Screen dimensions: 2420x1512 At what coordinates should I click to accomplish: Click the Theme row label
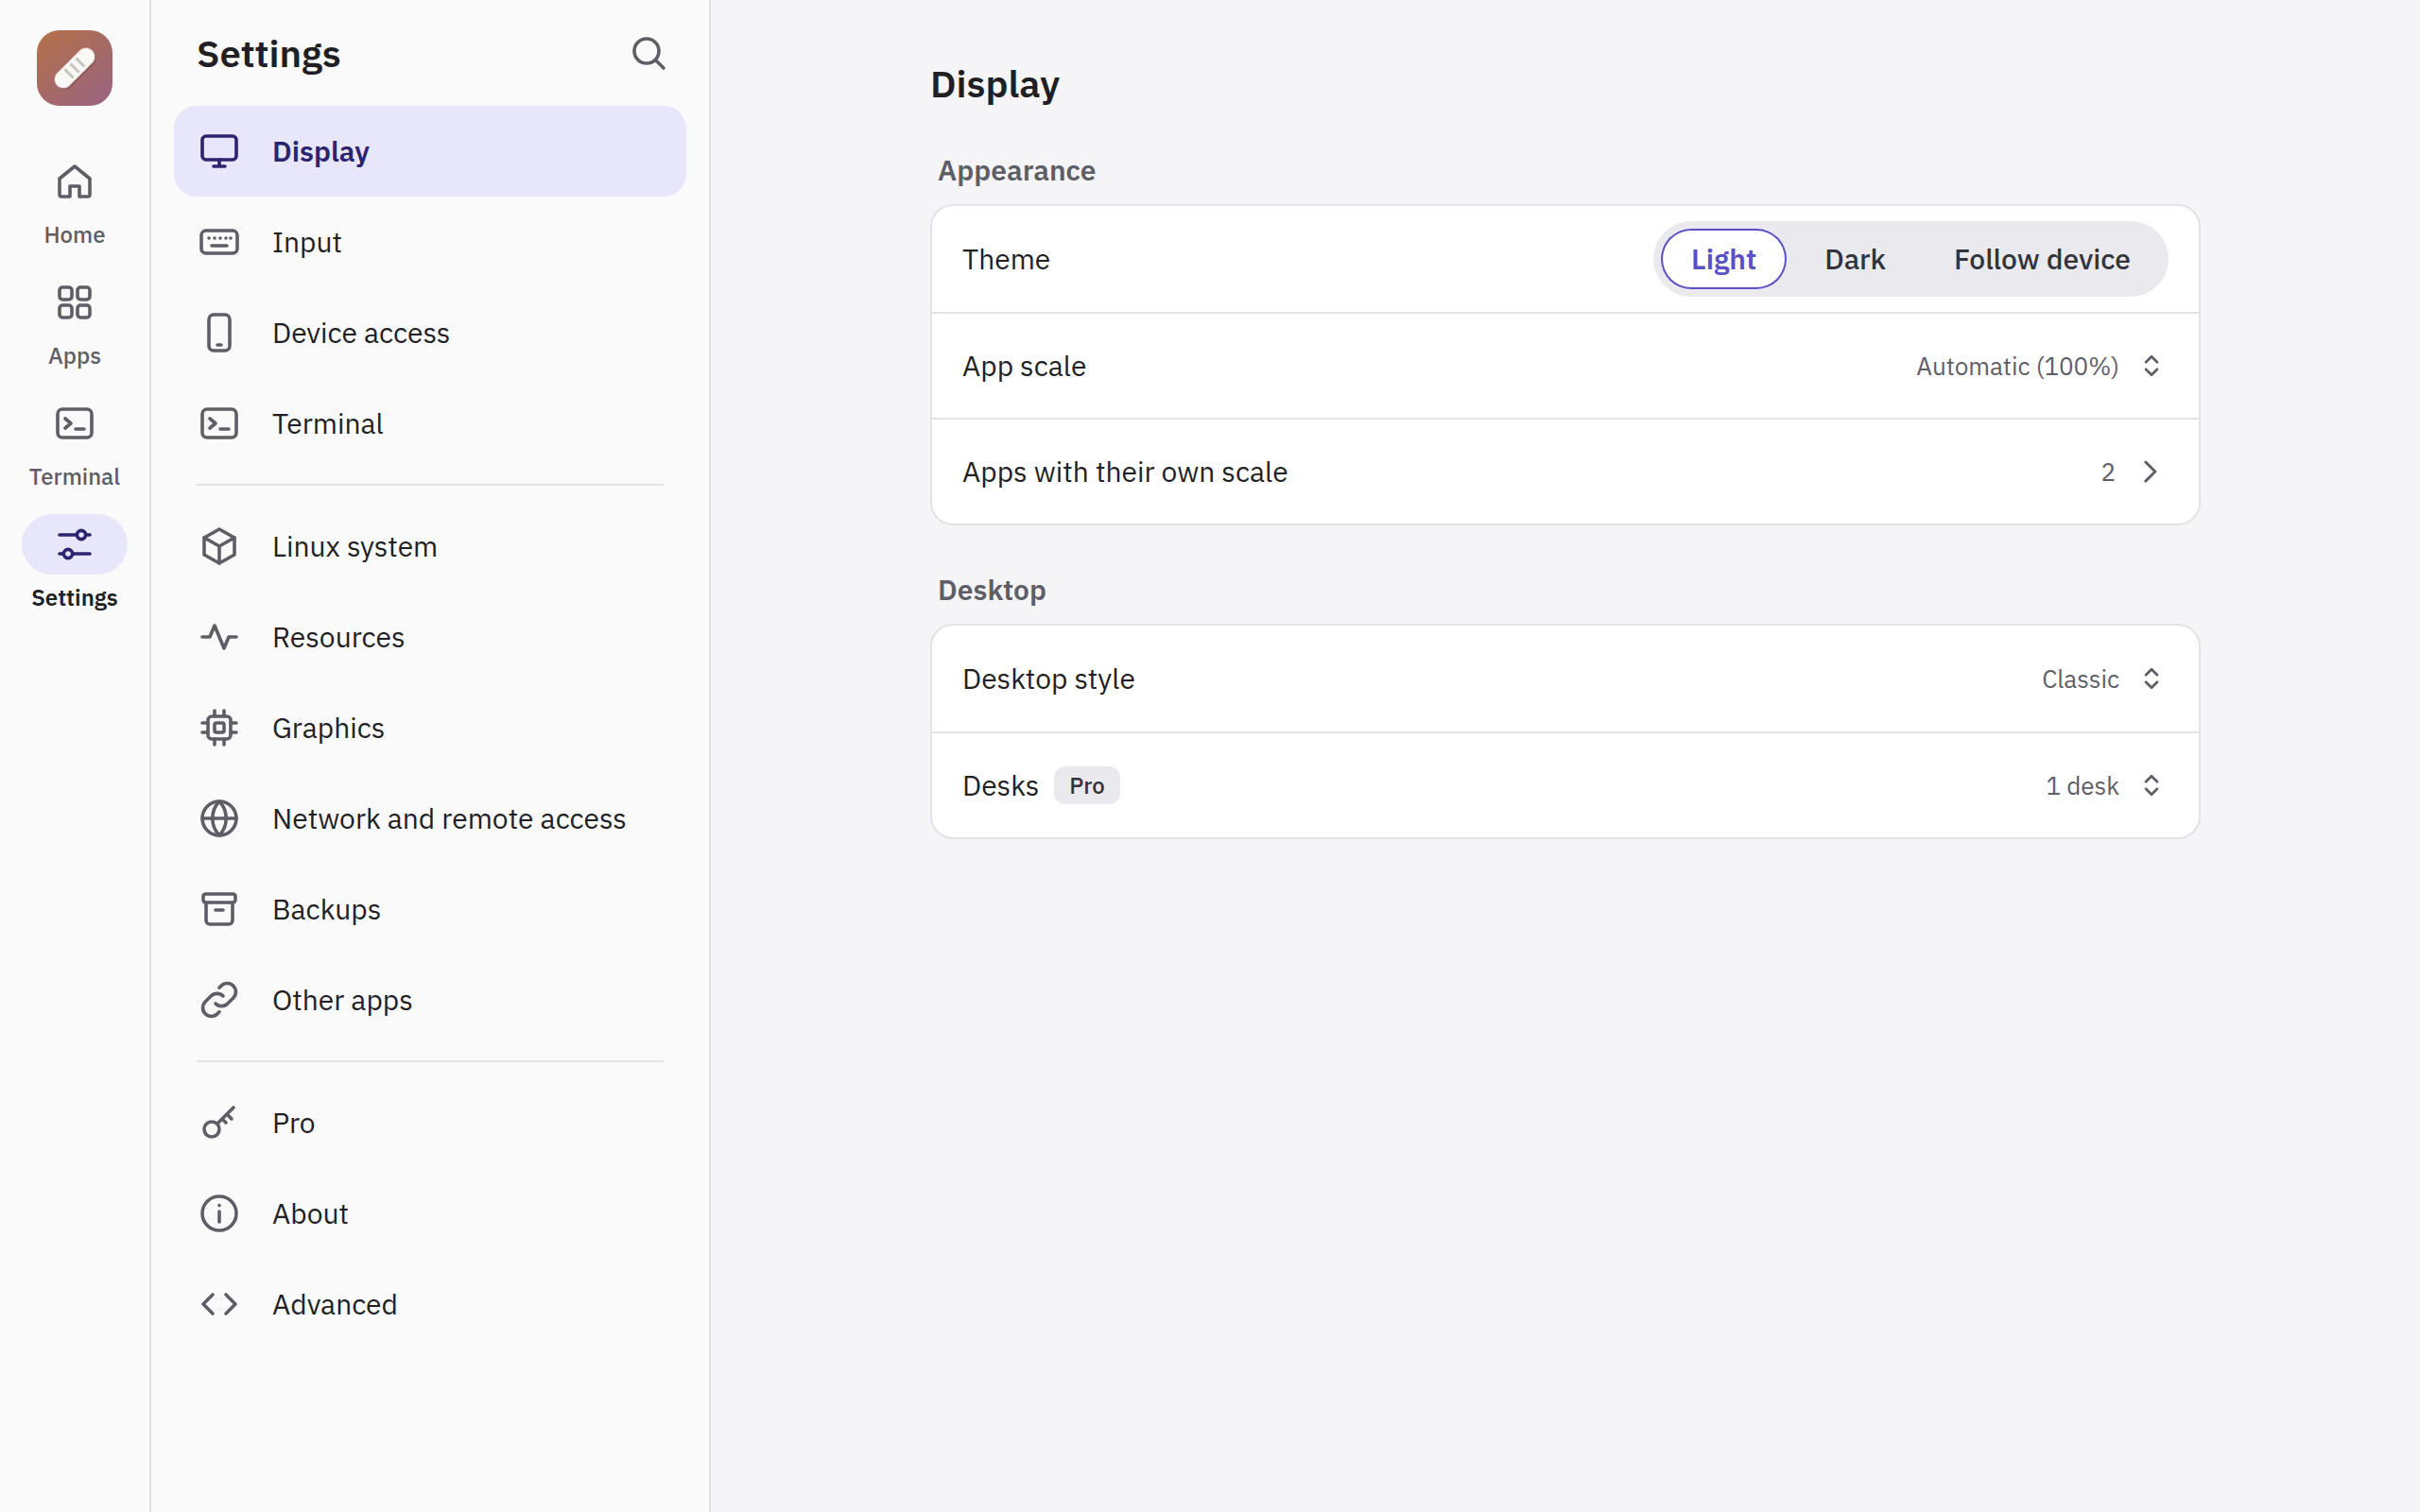pos(1005,259)
